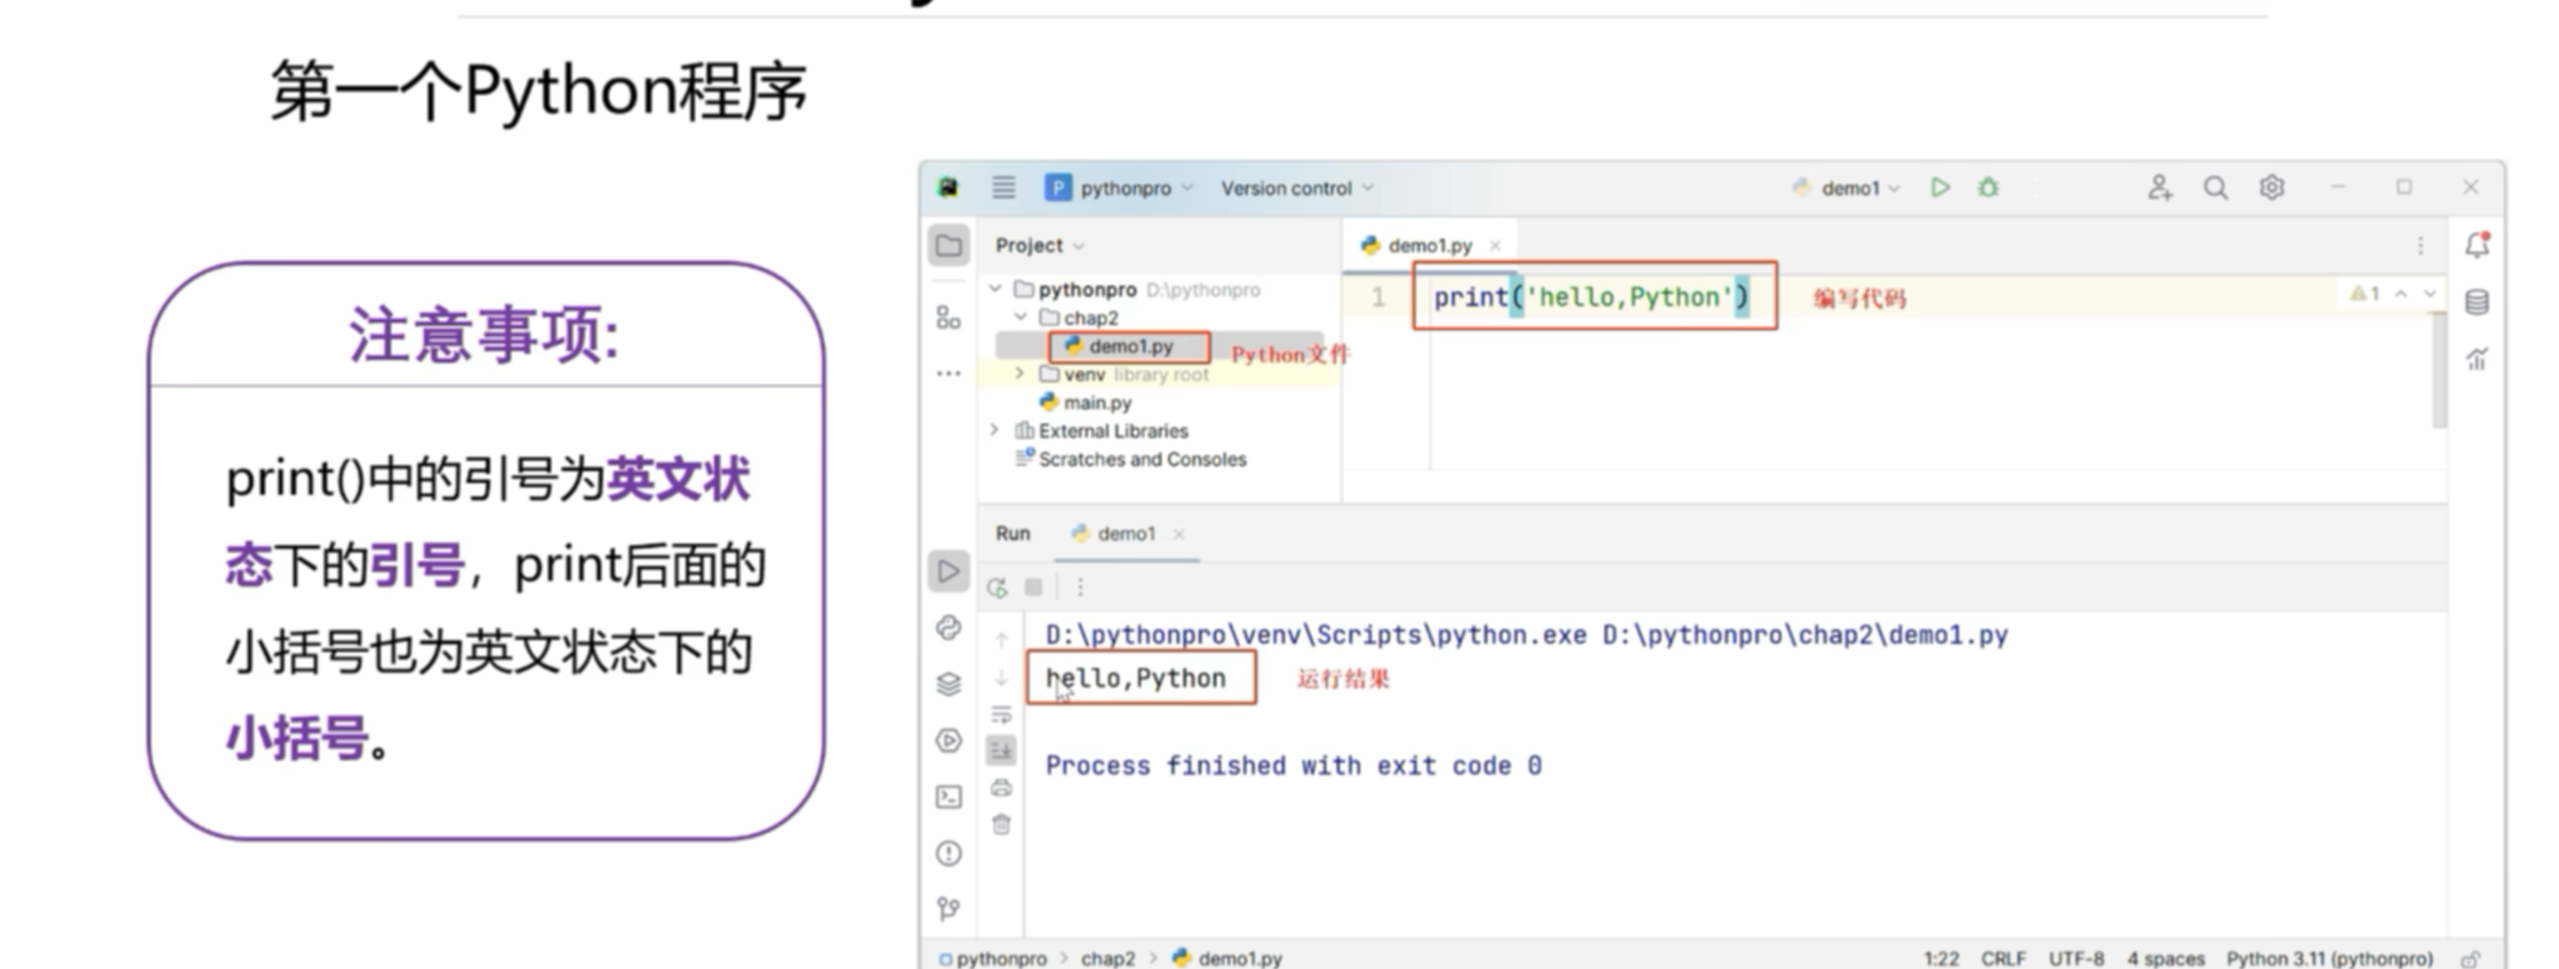Open Services tool window icon
Image resolution: width=2559 pixels, height=969 pixels.
tap(948, 740)
